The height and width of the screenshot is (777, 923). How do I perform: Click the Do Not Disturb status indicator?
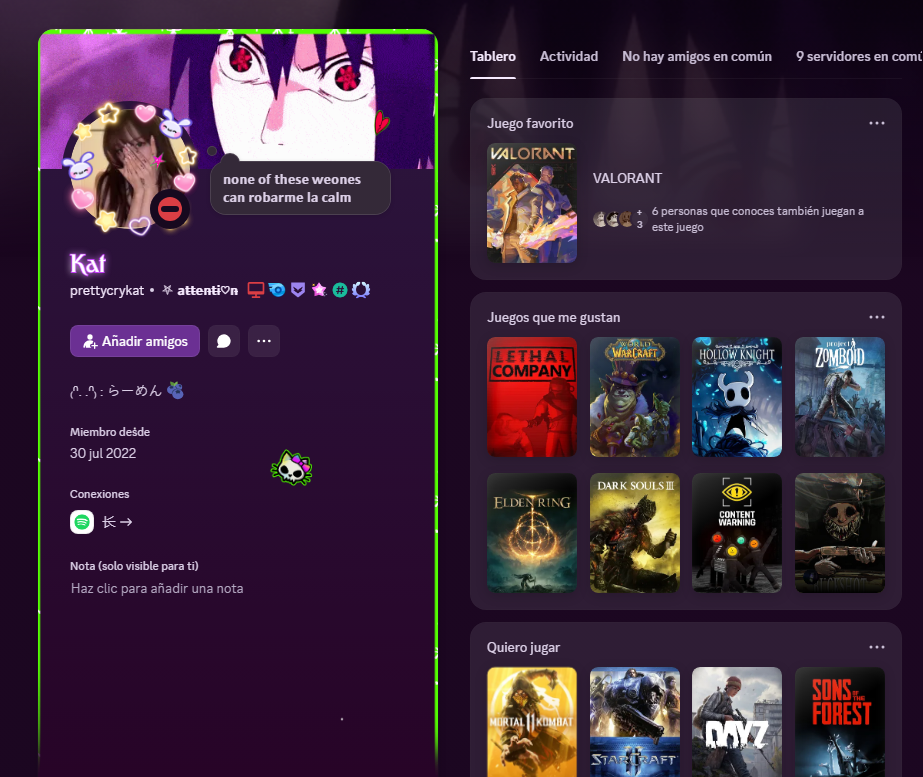coord(170,209)
